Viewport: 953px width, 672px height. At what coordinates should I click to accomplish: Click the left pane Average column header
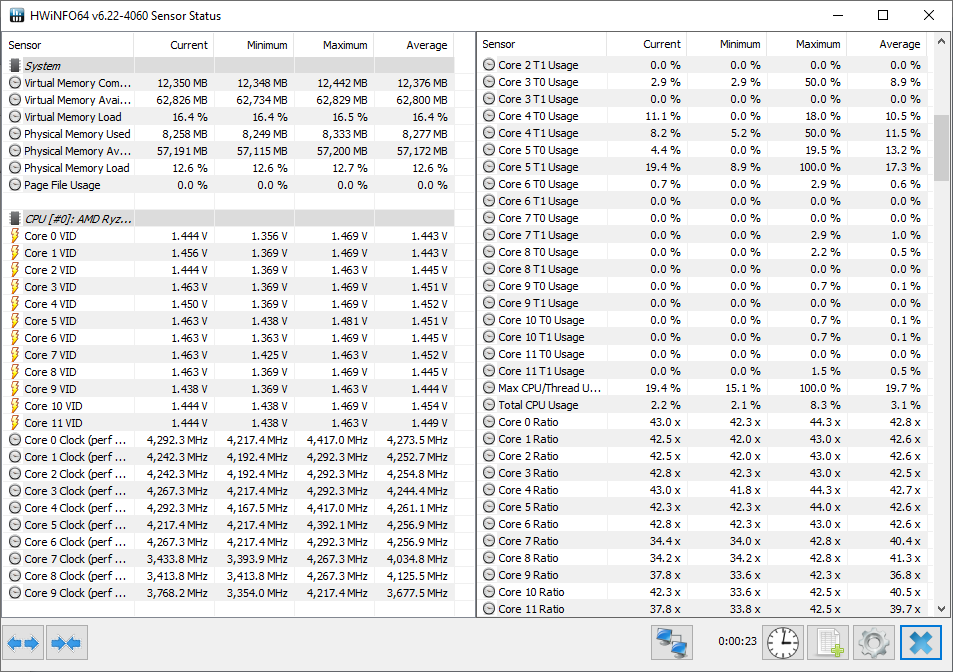pyautogui.click(x=415, y=45)
